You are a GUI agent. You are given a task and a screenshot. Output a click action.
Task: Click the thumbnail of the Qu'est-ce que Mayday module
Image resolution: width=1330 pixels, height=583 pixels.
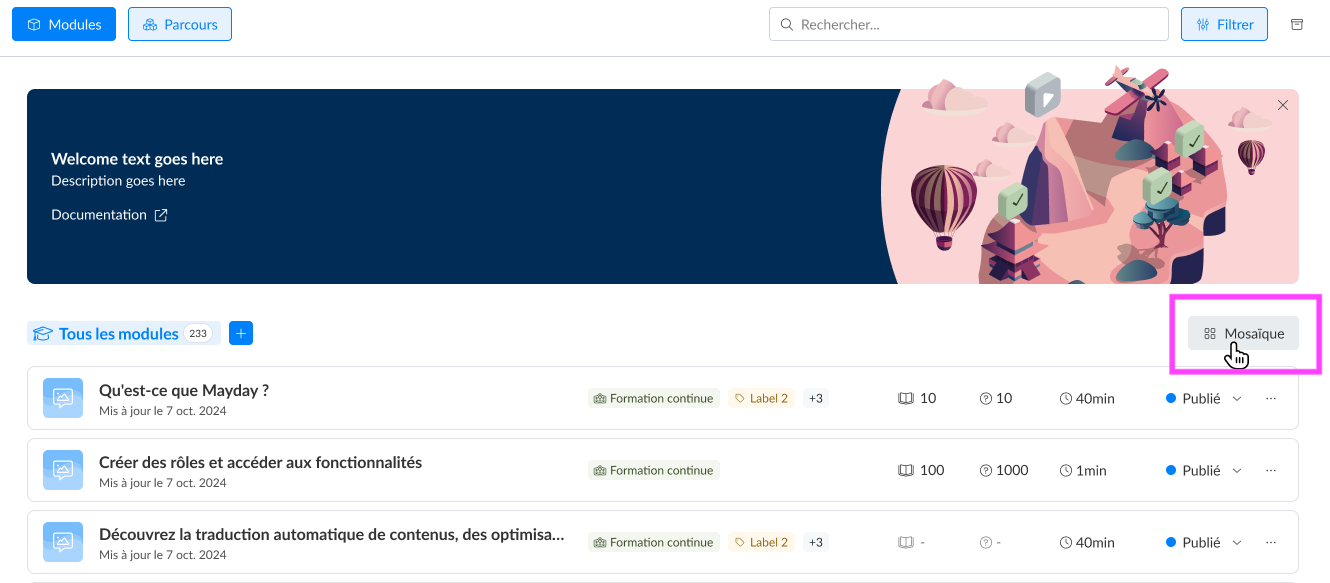pyautogui.click(x=62, y=397)
